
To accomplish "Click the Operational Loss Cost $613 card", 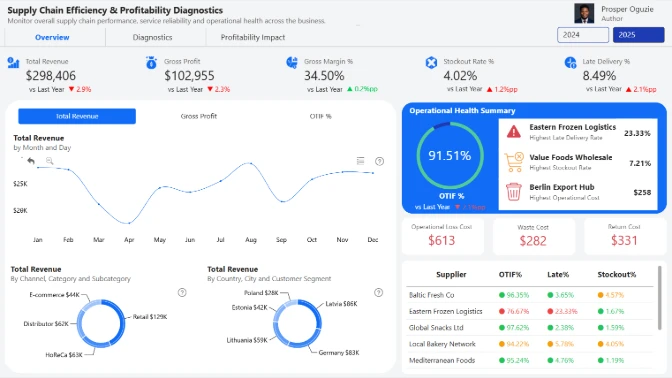I will pyautogui.click(x=442, y=236).
